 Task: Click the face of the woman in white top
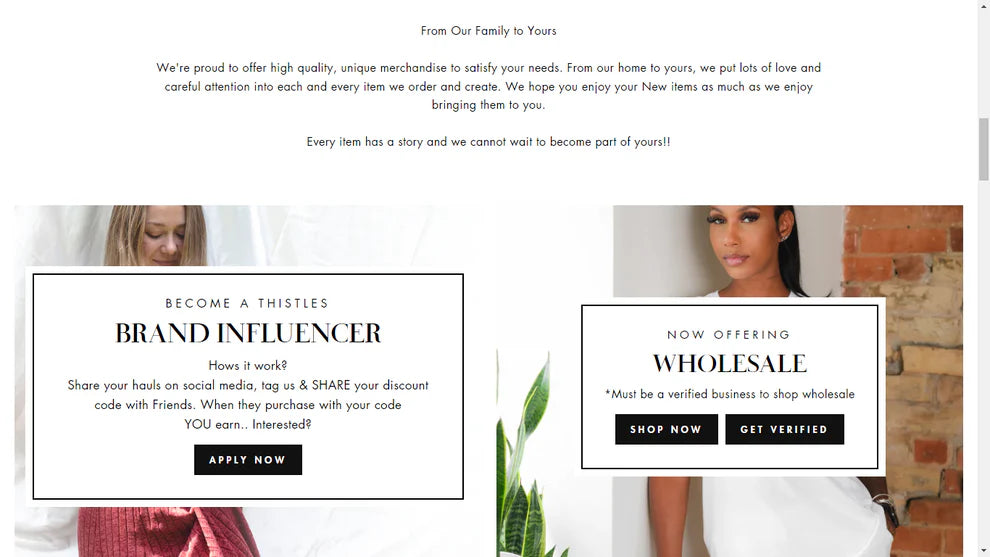(x=747, y=240)
